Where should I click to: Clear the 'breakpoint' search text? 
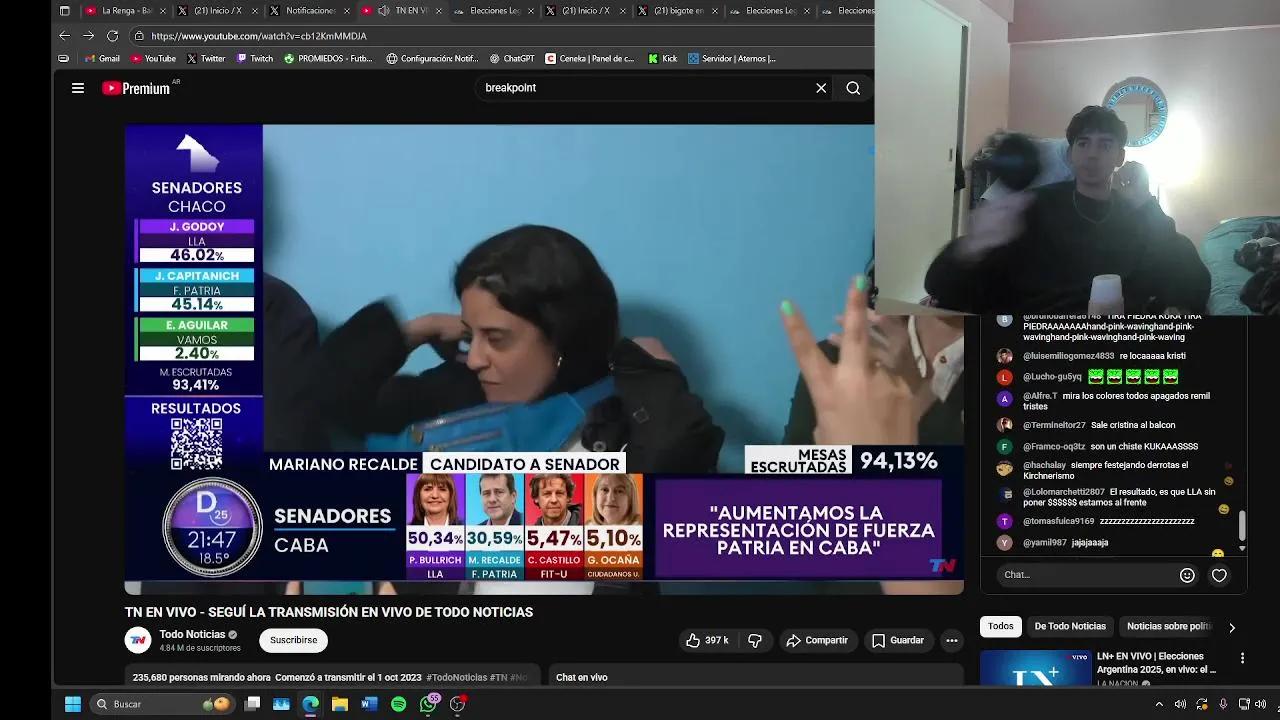[x=821, y=88]
